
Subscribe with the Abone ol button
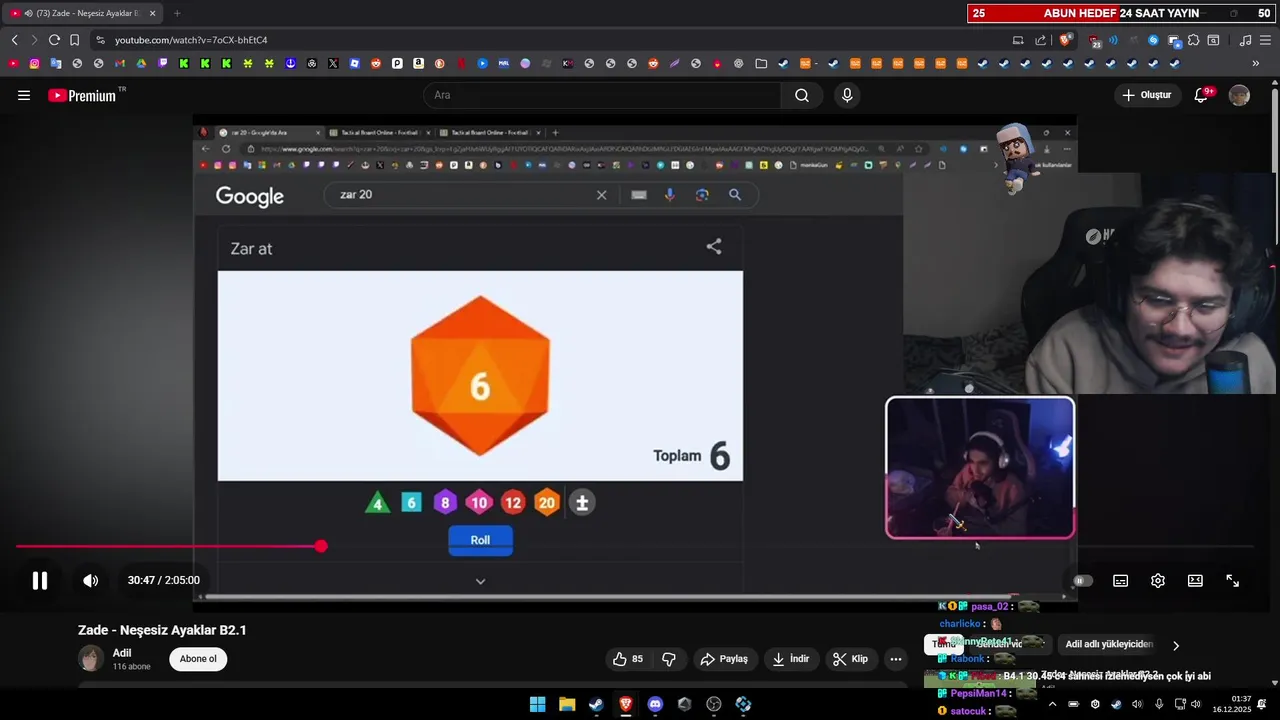click(x=198, y=659)
